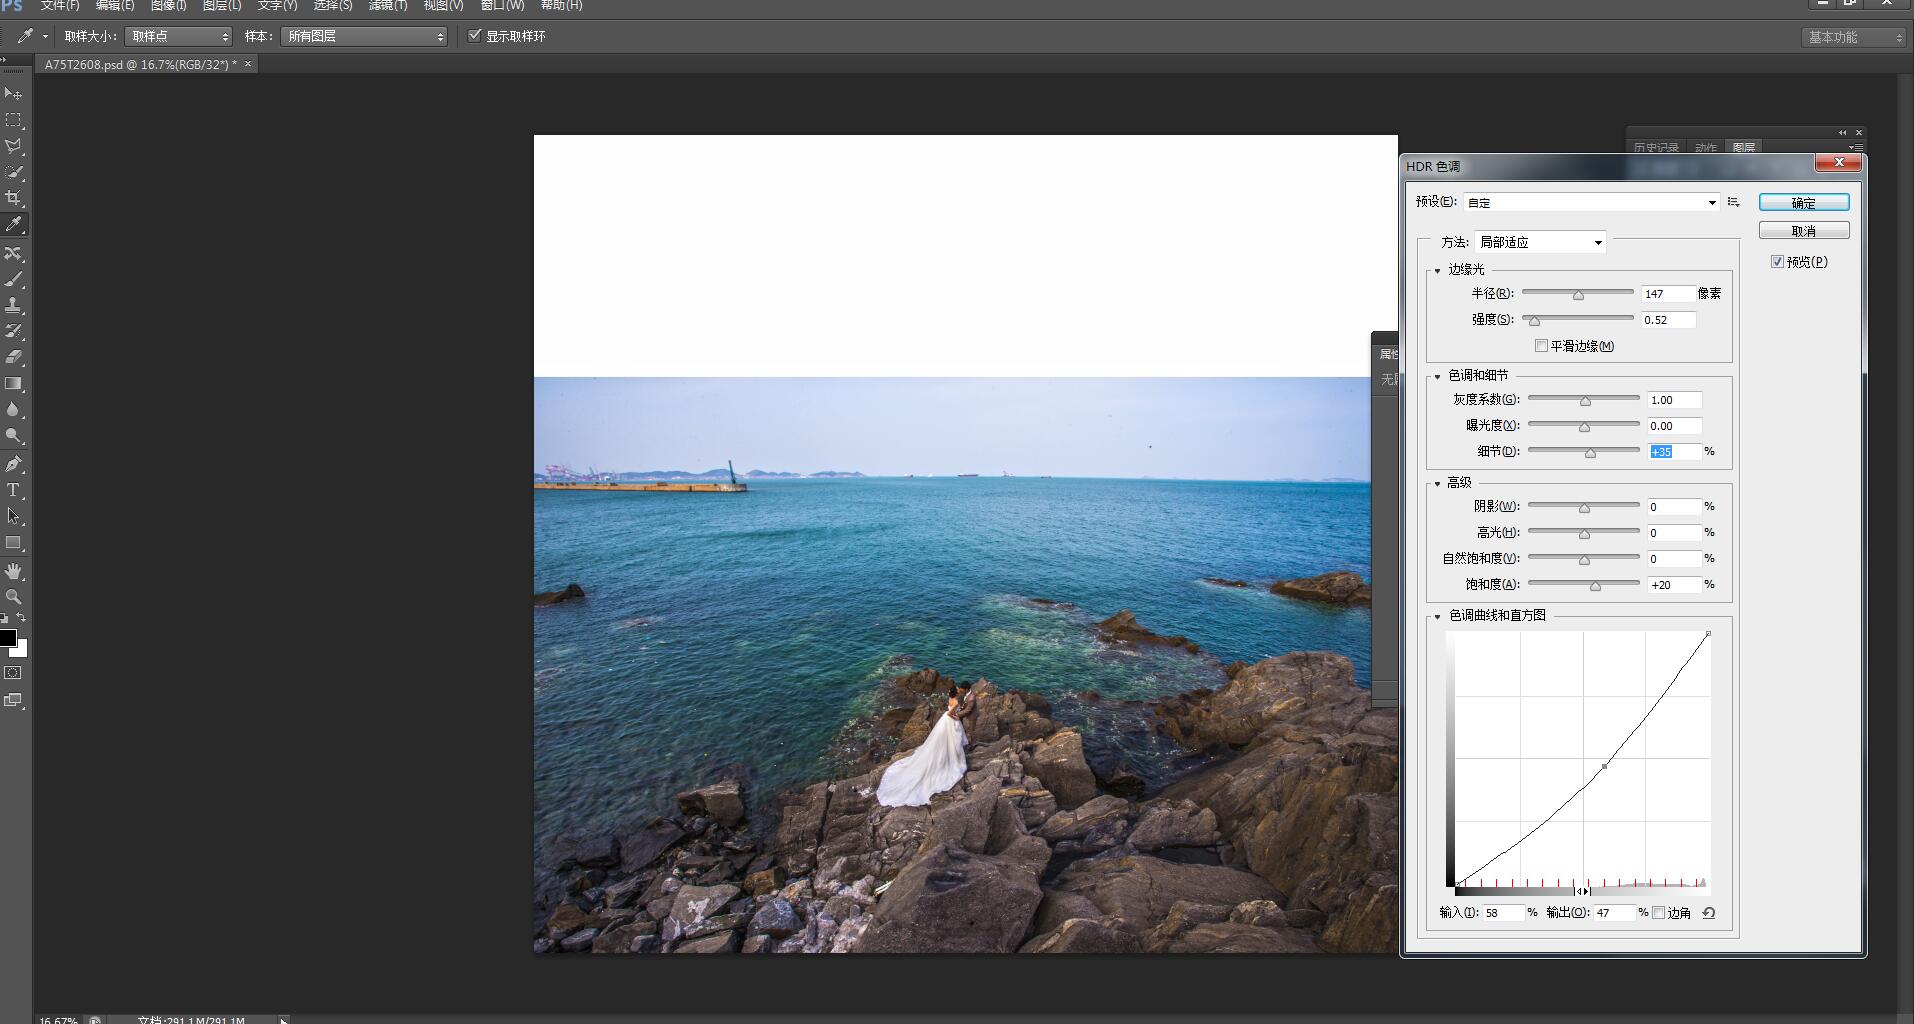Click the 取消 button
This screenshot has height=1024, width=1914.
(1803, 231)
